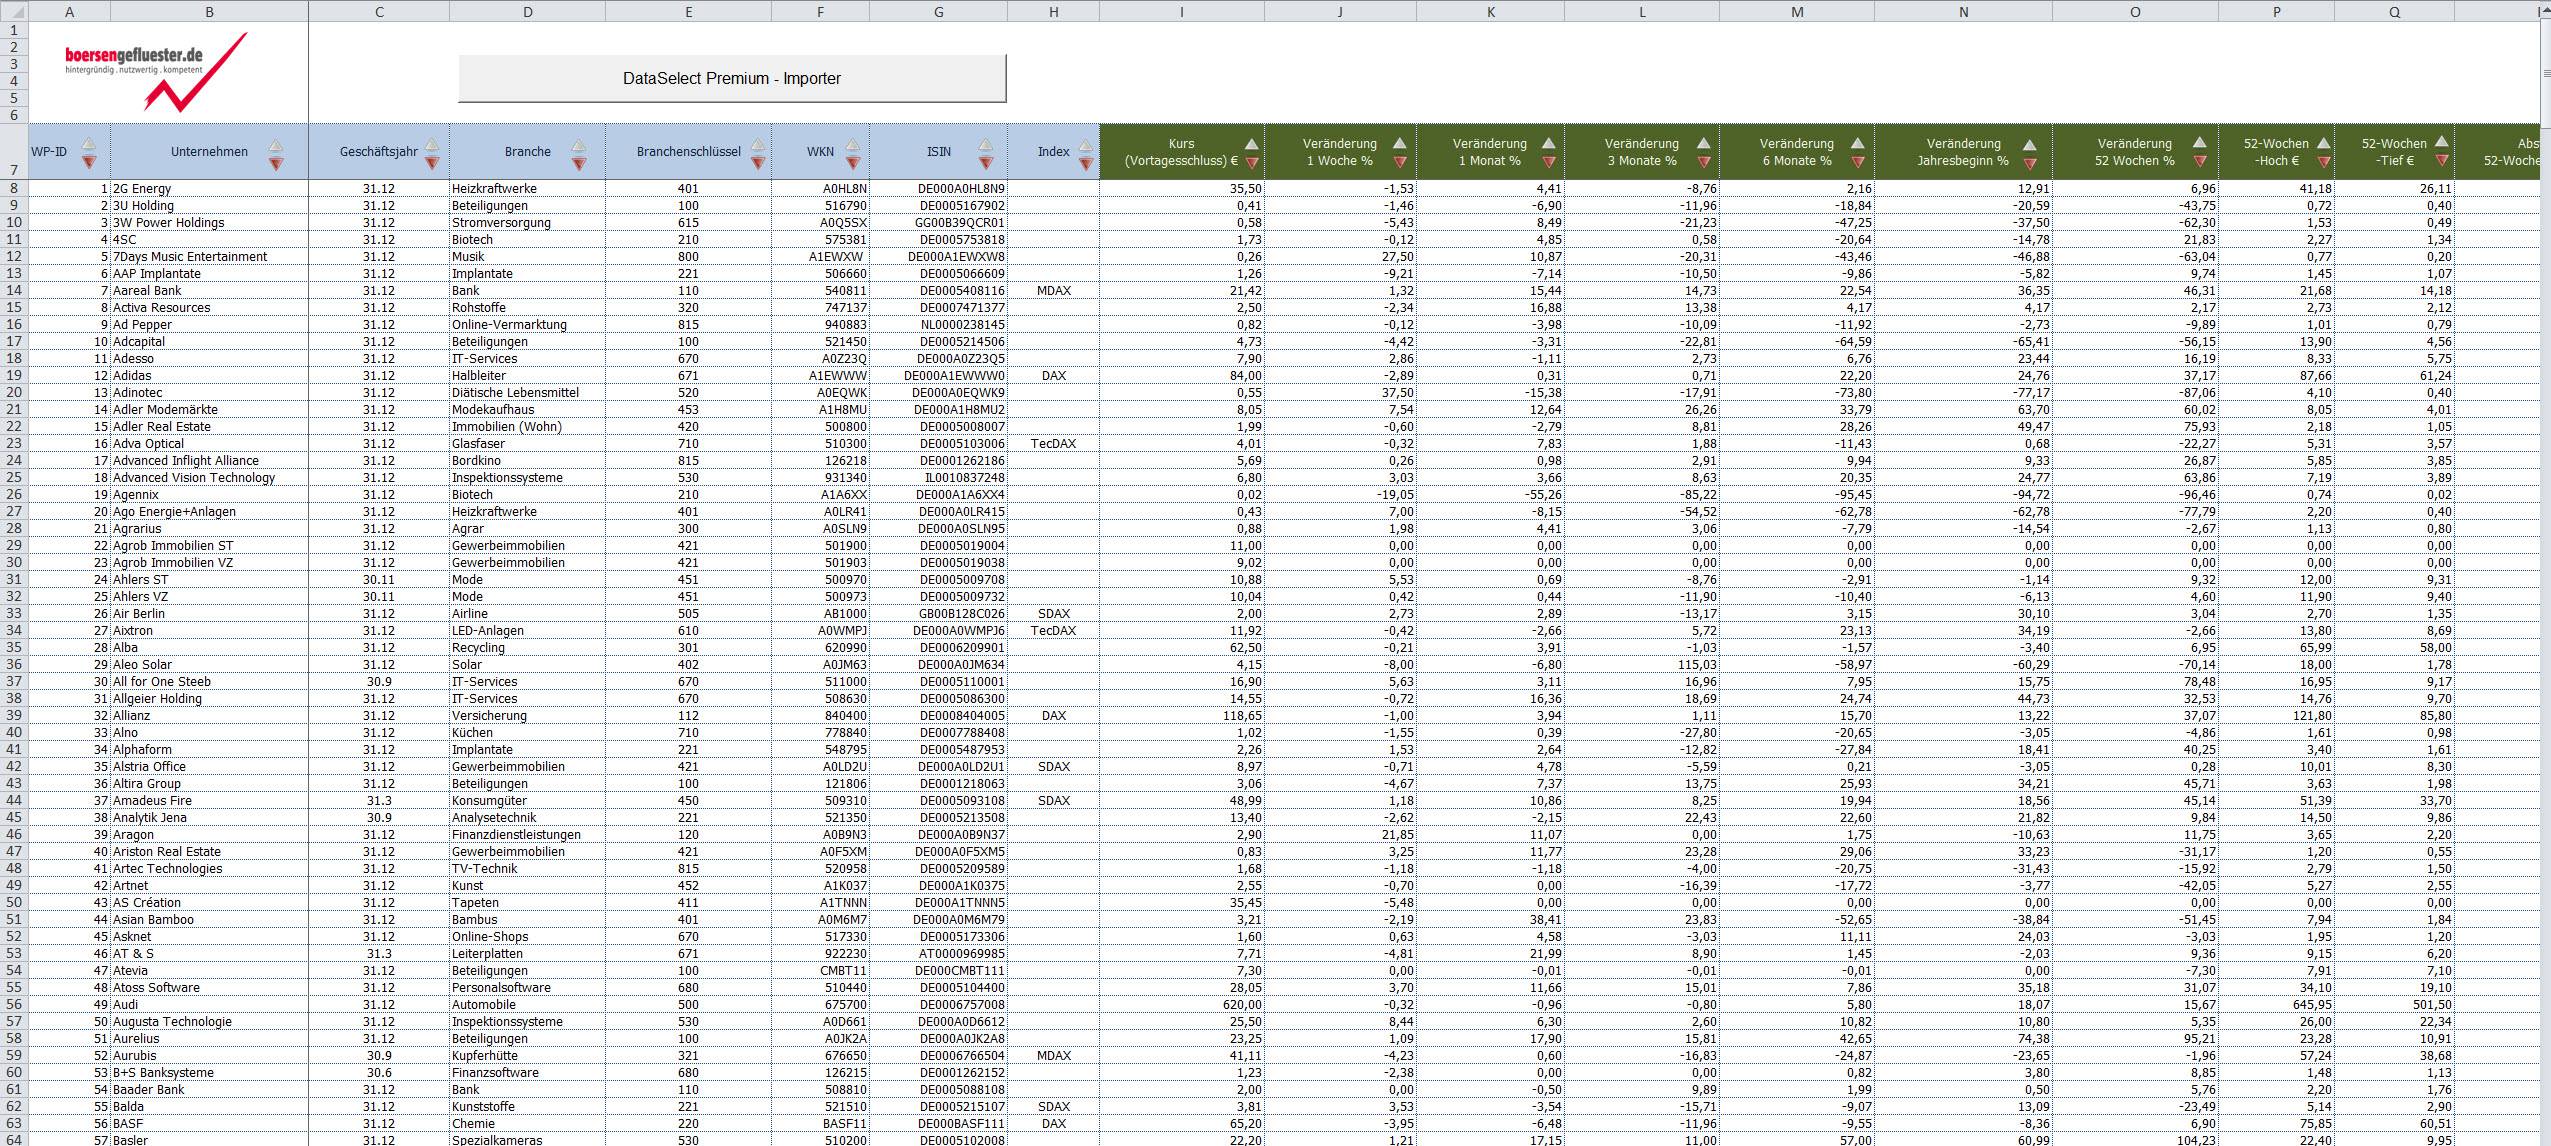The height and width of the screenshot is (1146, 2551).
Task: Select ISIN cell DE000A1EWWW0
Action: tap(938, 375)
